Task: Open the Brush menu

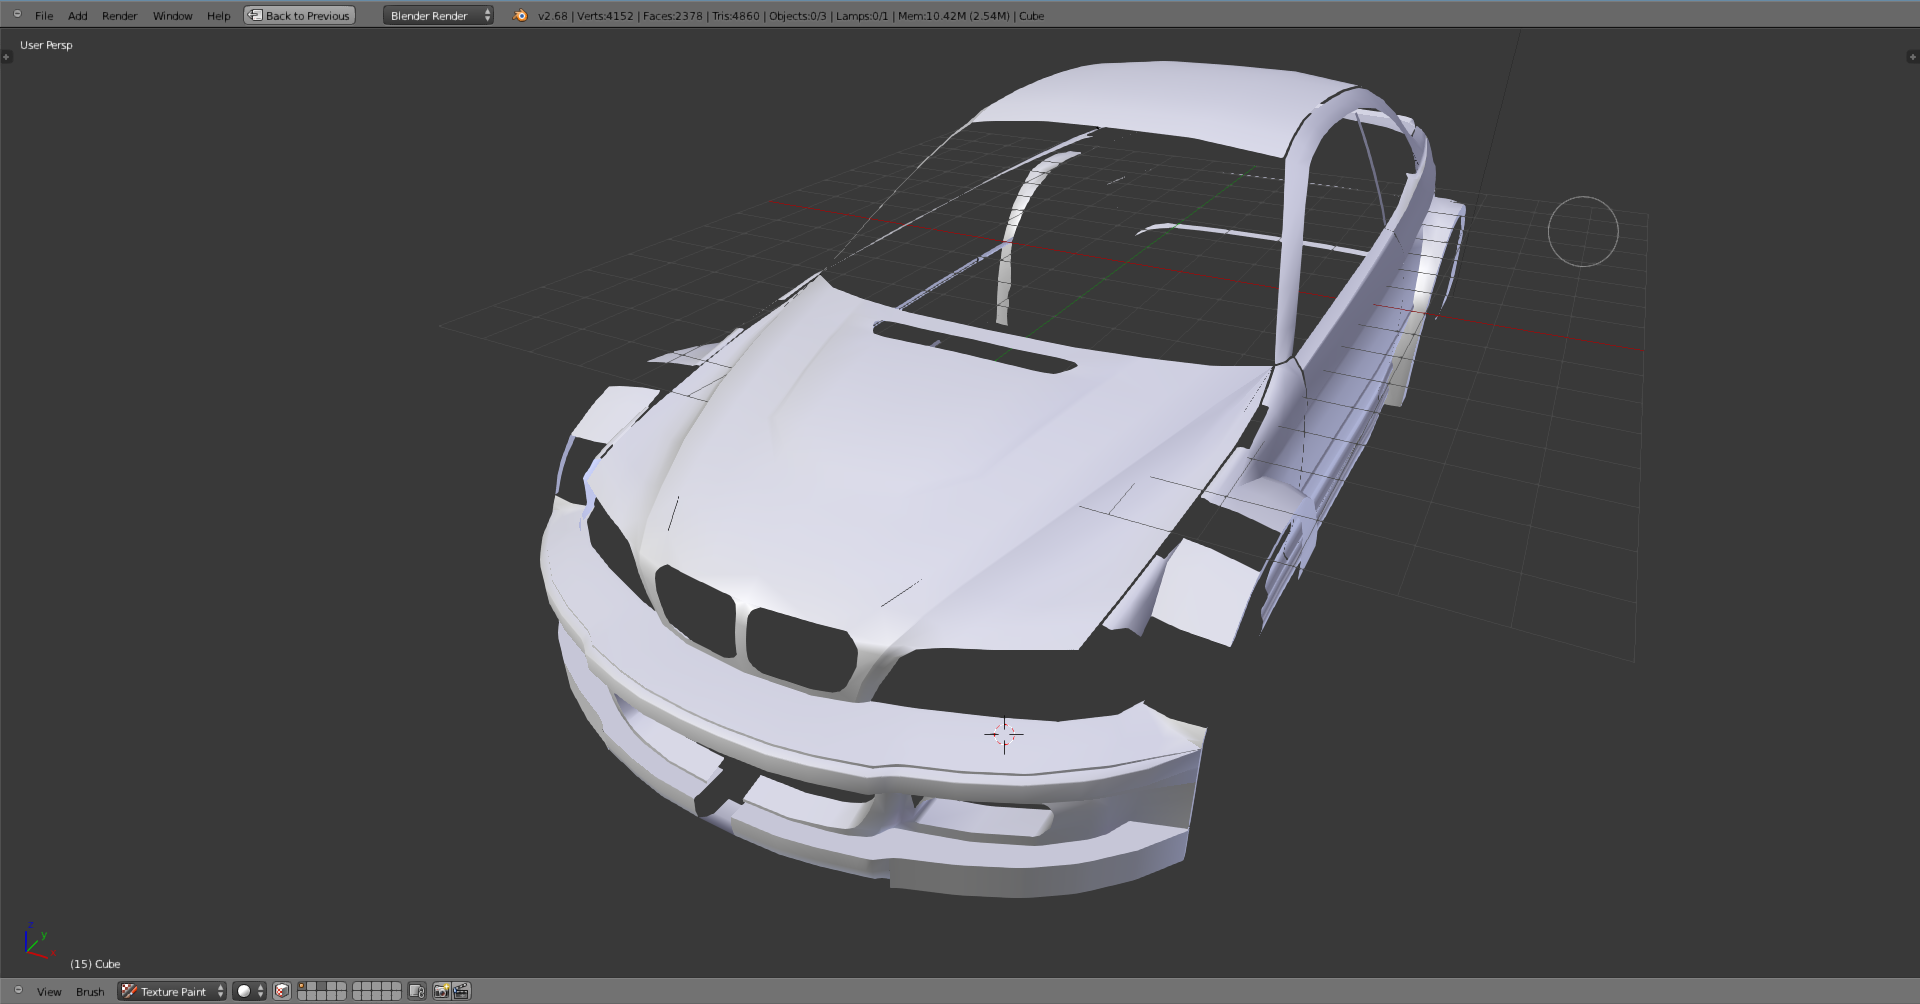Action: [90, 992]
